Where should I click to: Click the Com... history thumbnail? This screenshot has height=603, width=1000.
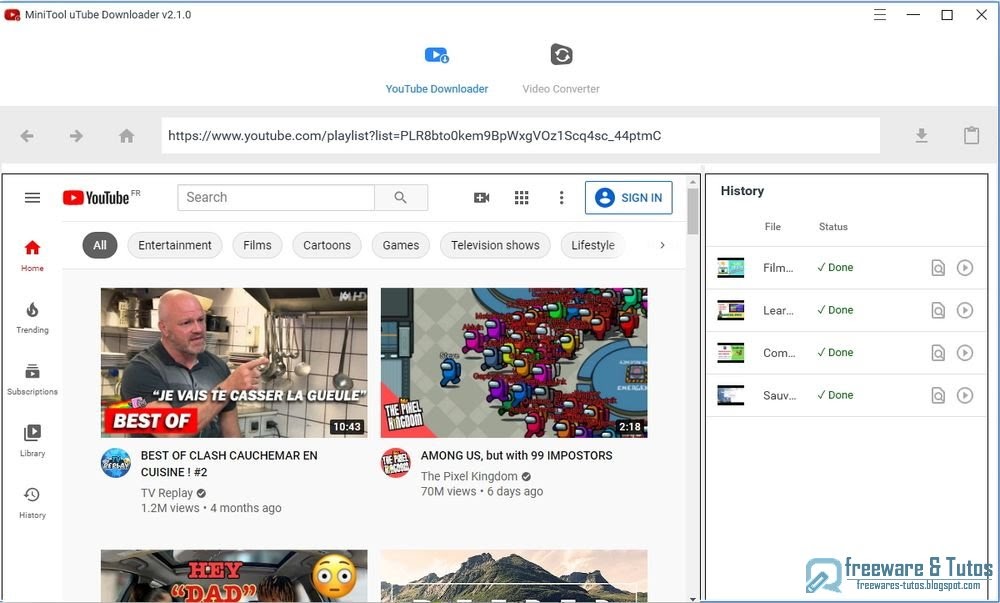[731, 352]
